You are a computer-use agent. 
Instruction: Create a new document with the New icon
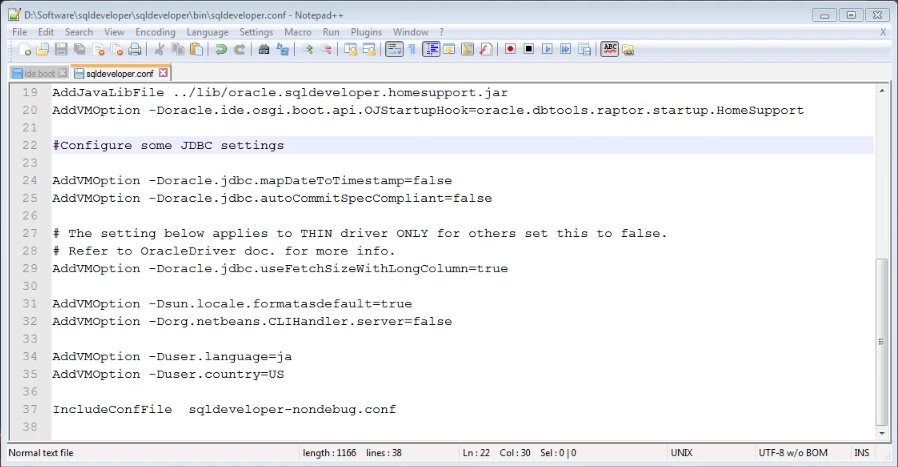25,50
